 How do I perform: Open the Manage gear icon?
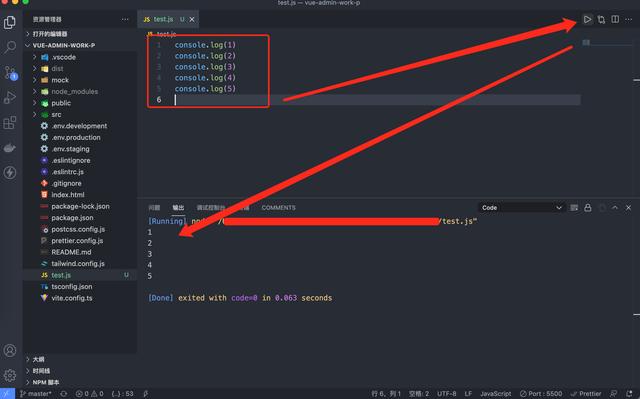tap(10, 375)
